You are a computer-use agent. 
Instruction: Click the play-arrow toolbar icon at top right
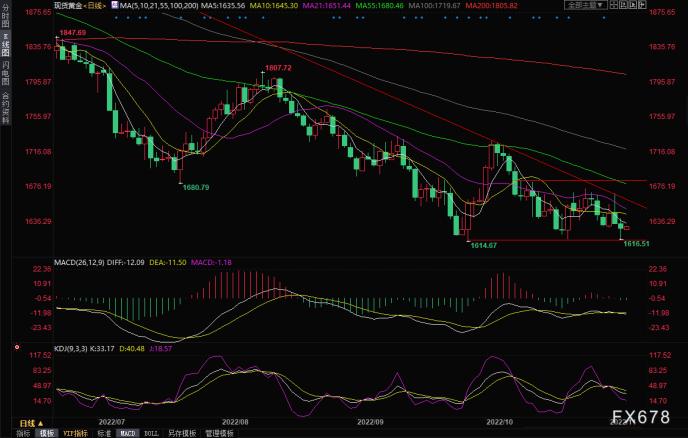pos(633,5)
